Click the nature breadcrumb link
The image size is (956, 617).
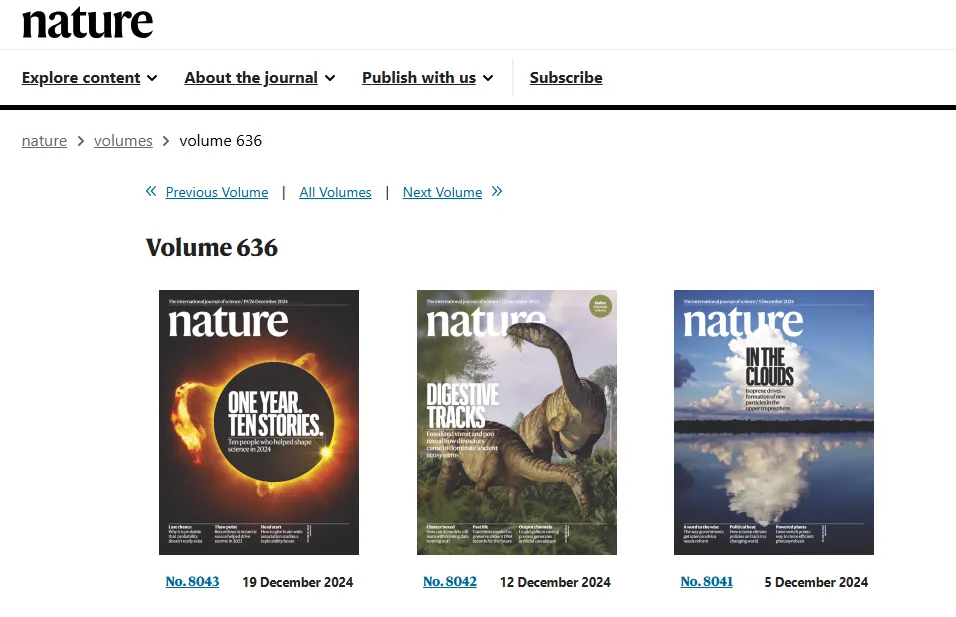[x=45, y=141]
